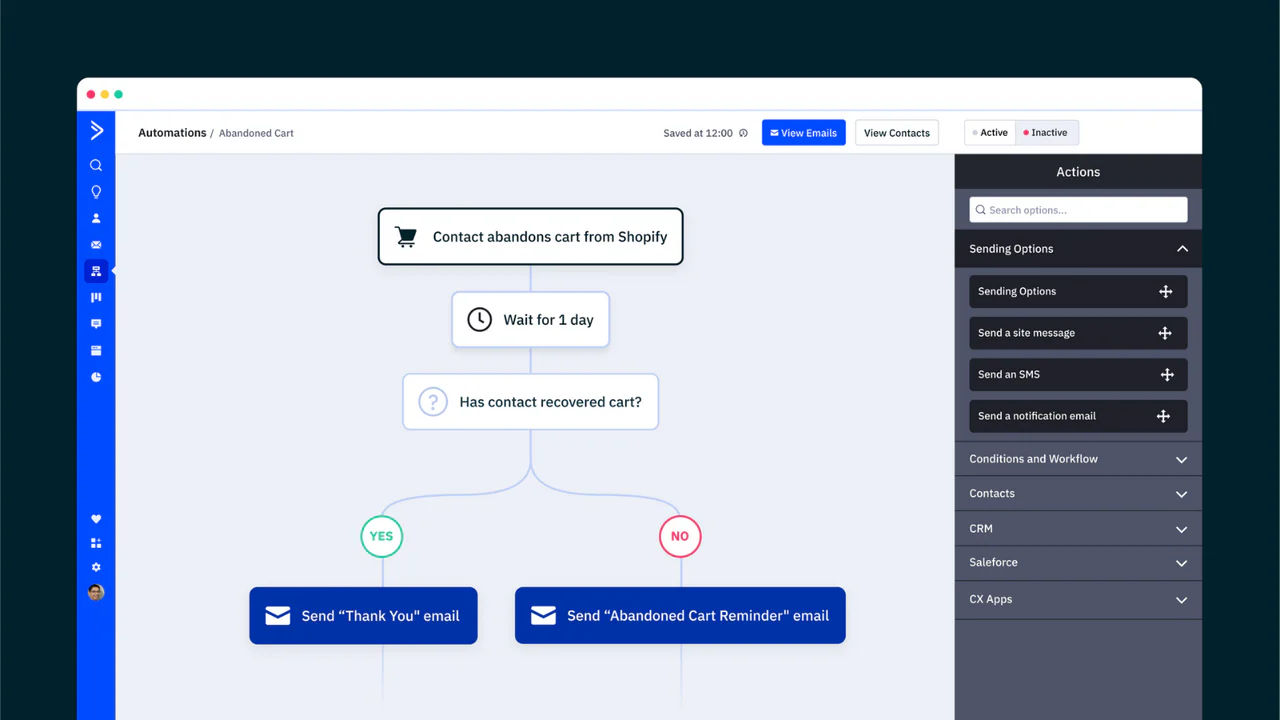
Task: Open the lightbulb ideas icon in sidebar
Action: (x=96, y=192)
